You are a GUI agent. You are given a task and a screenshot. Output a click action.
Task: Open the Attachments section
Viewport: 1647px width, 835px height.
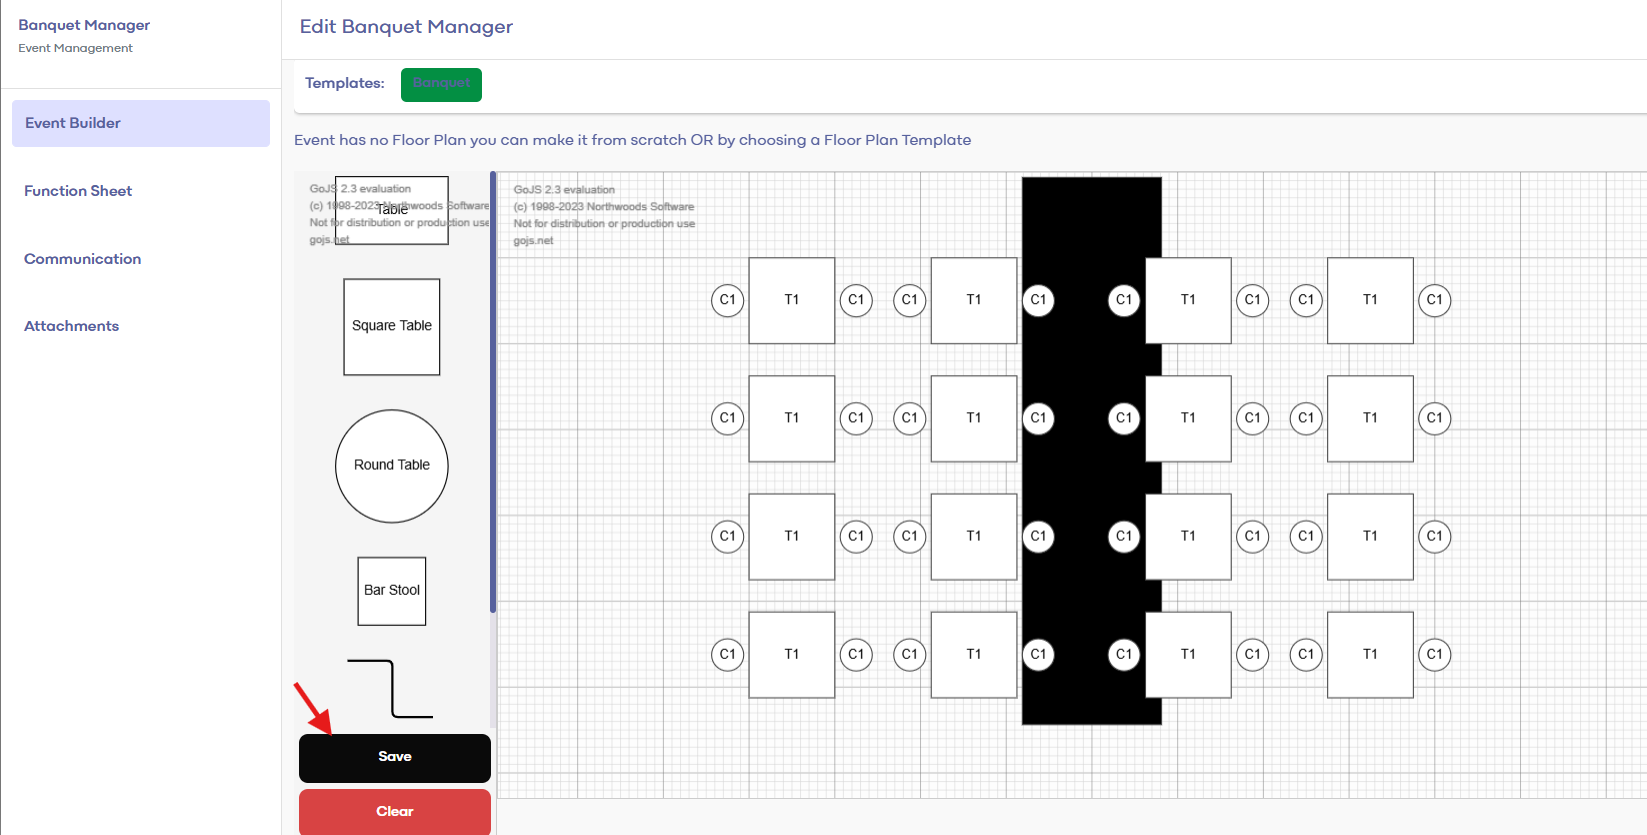(71, 326)
